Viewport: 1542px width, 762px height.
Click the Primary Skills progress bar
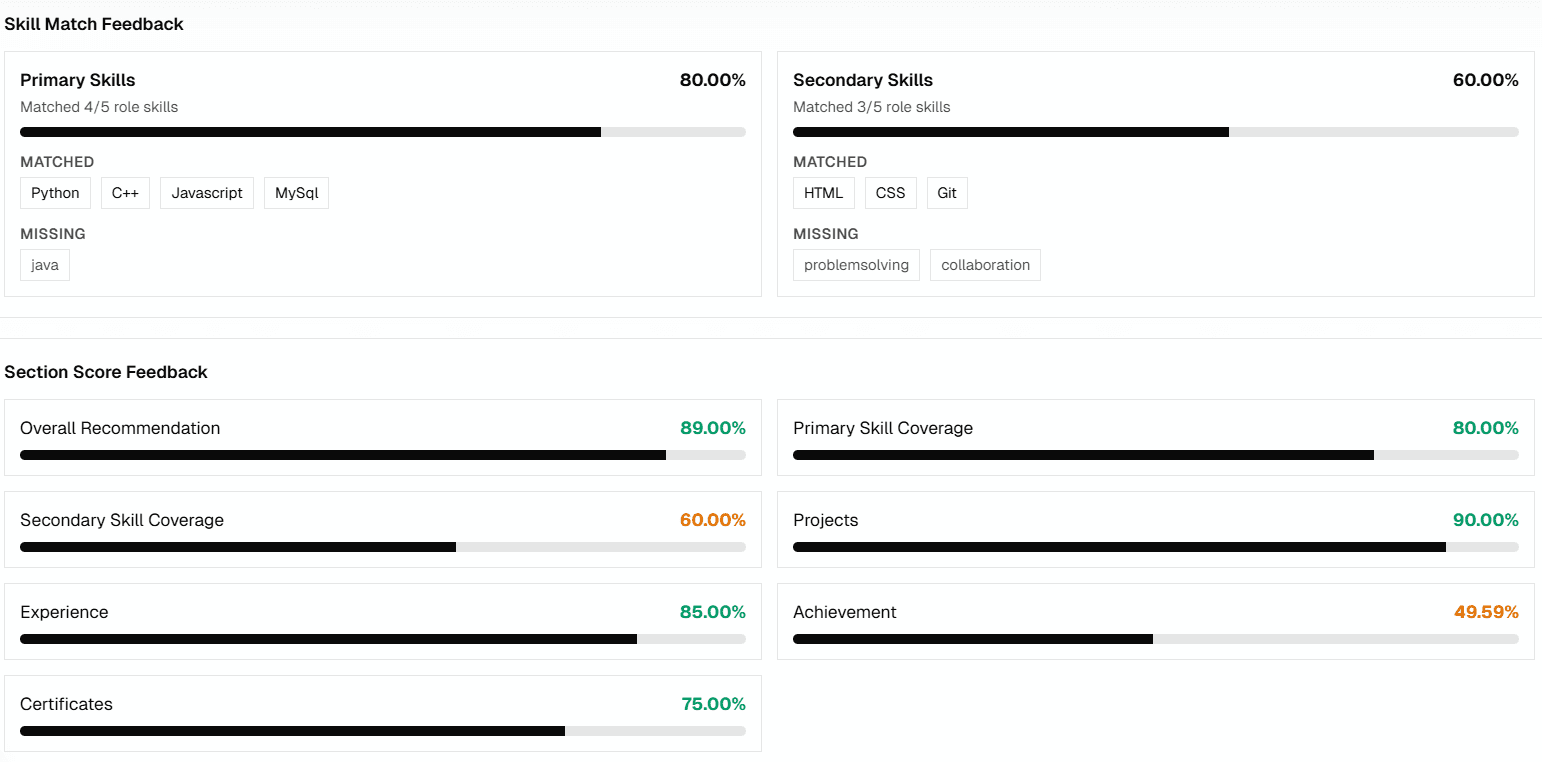[x=383, y=132]
